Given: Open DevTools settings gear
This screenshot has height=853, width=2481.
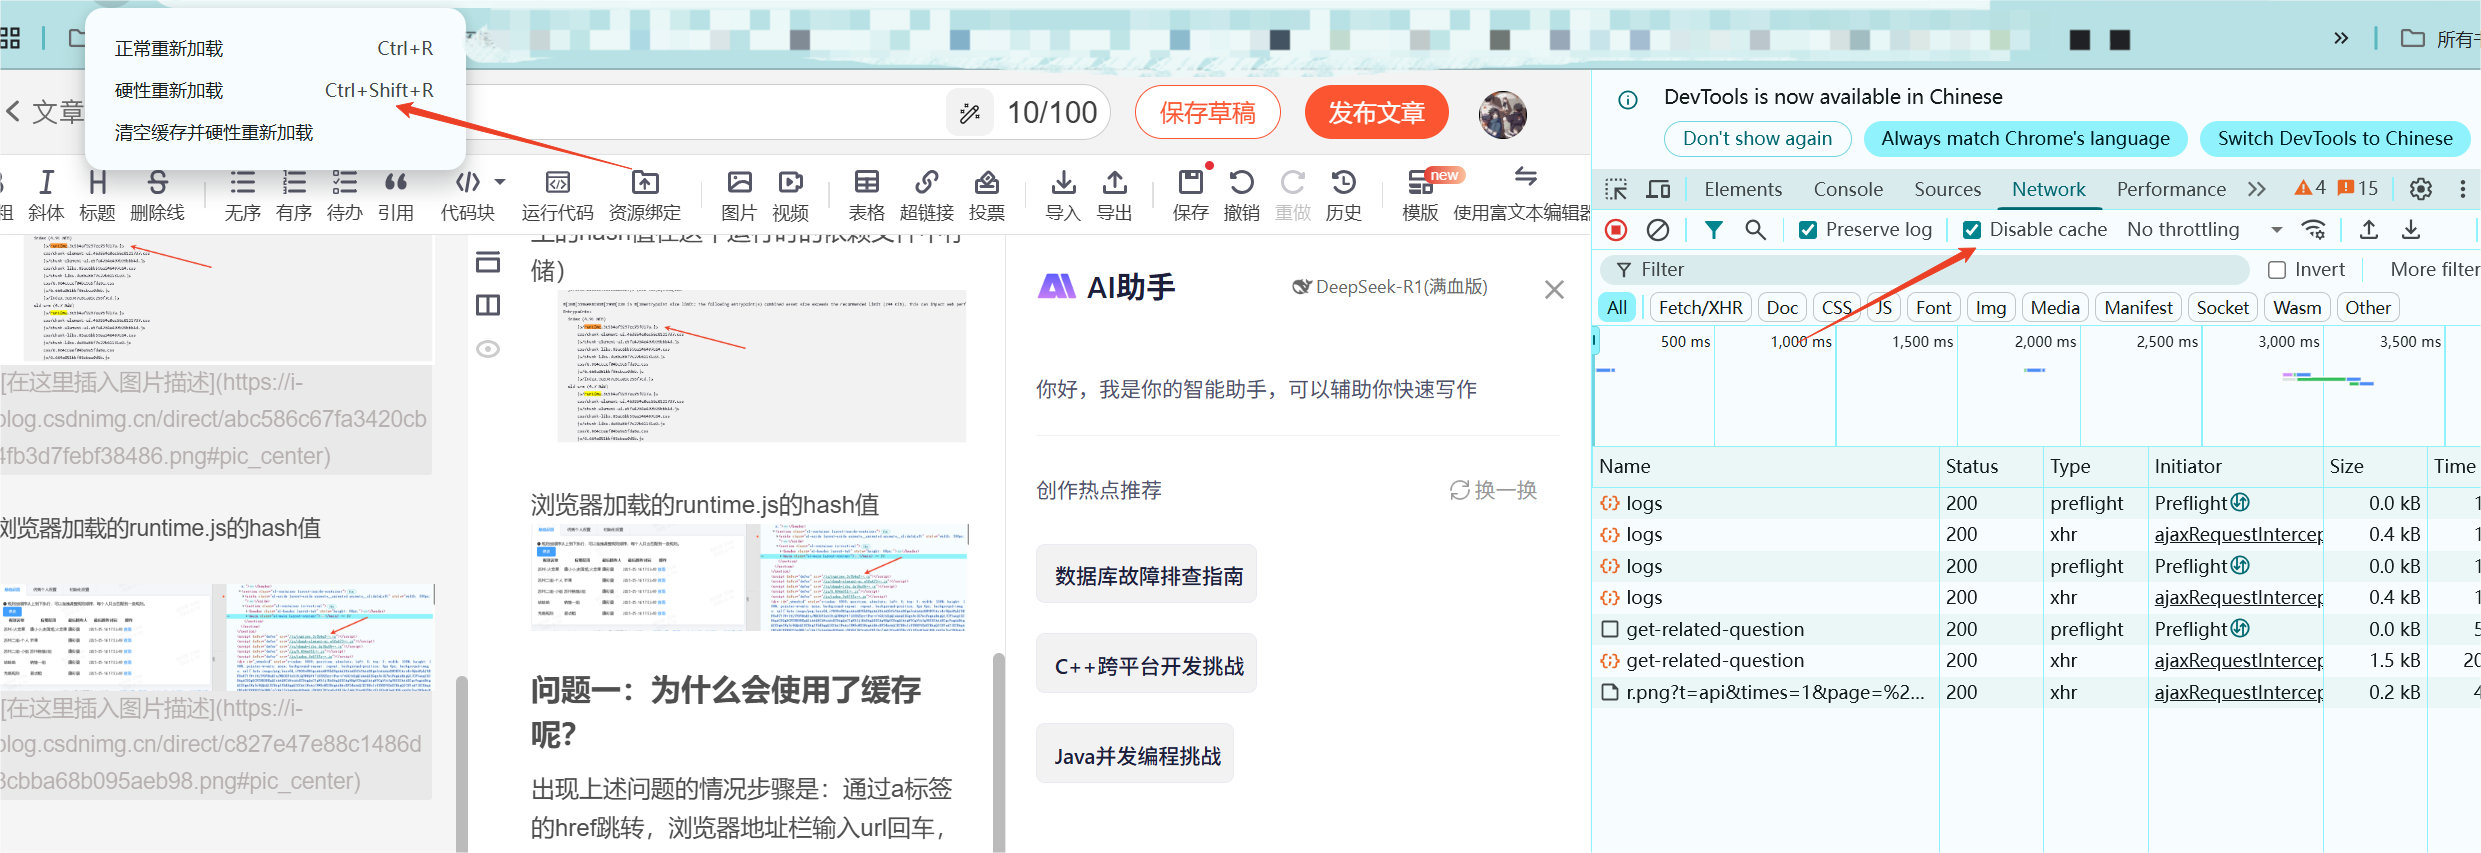Looking at the screenshot, I should click(x=2421, y=189).
